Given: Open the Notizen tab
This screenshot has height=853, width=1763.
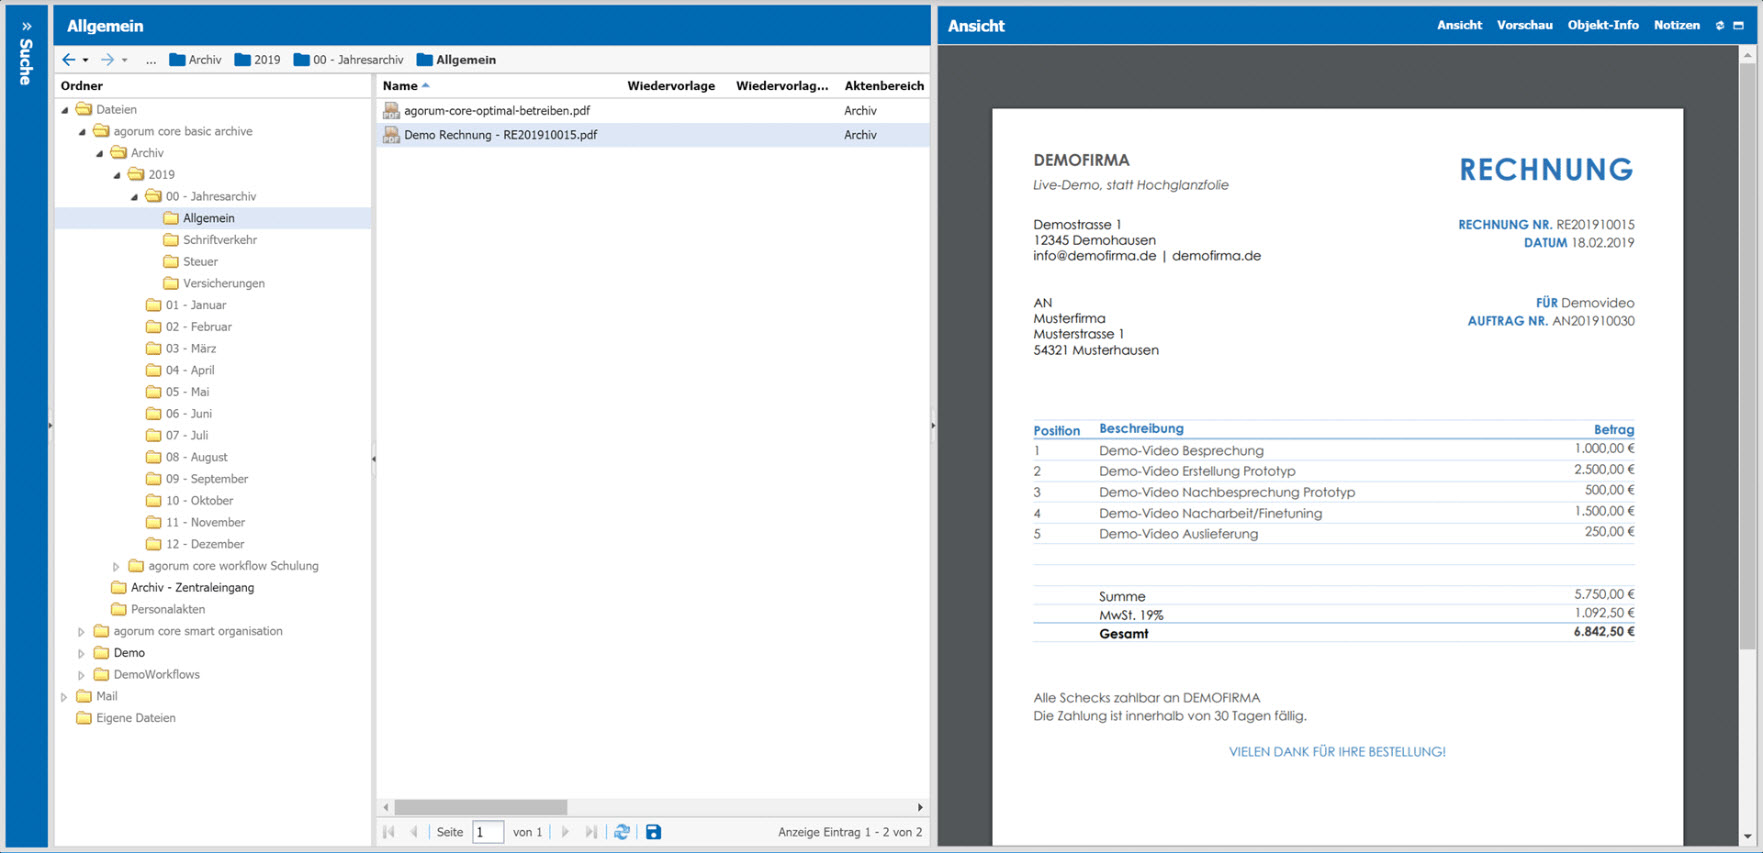Looking at the screenshot, I should 1676,25.
